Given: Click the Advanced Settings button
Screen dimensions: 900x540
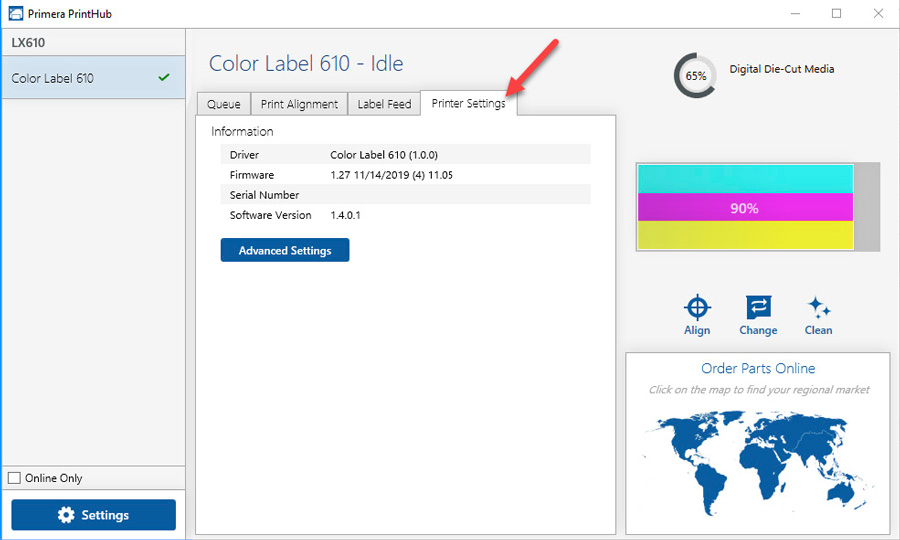Looking at the screenshot, I should 285,250.
